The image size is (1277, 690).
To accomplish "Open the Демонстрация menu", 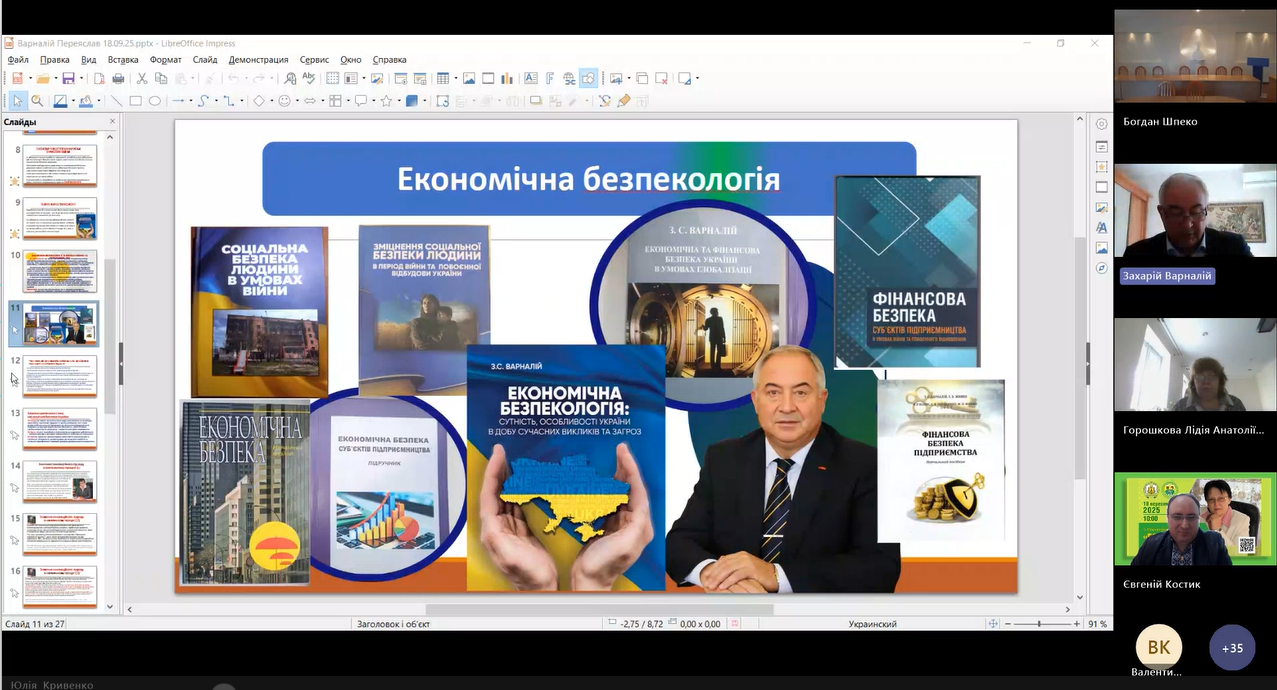I will point(258,60).
